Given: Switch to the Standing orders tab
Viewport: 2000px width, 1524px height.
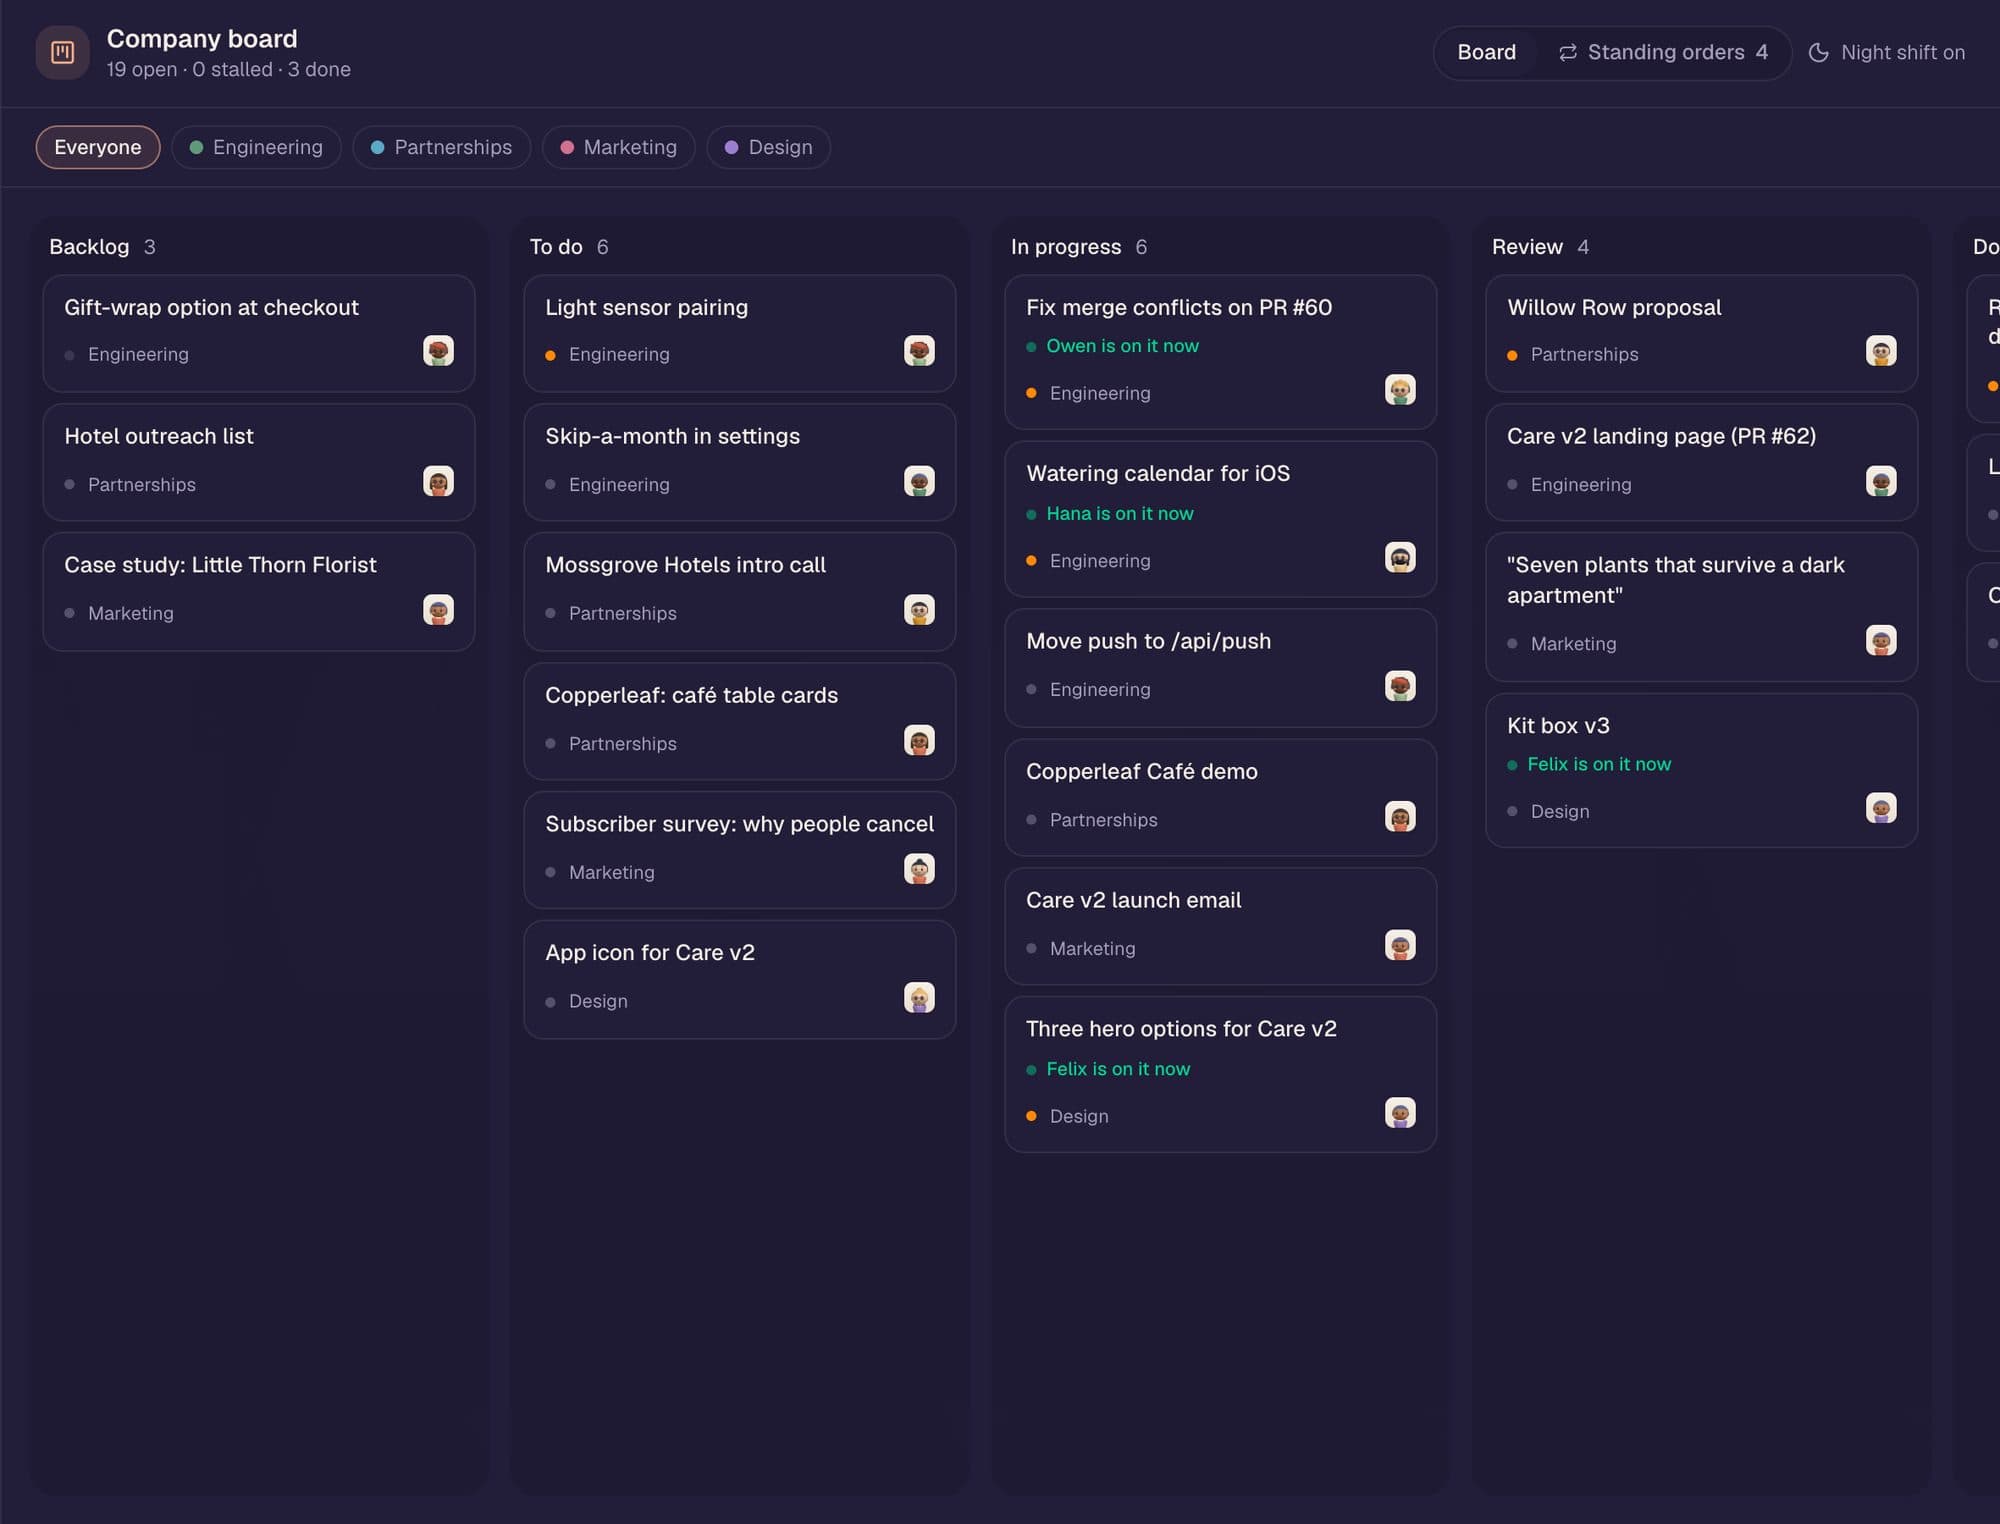Looking at the screenshot, I should 1663,52.
